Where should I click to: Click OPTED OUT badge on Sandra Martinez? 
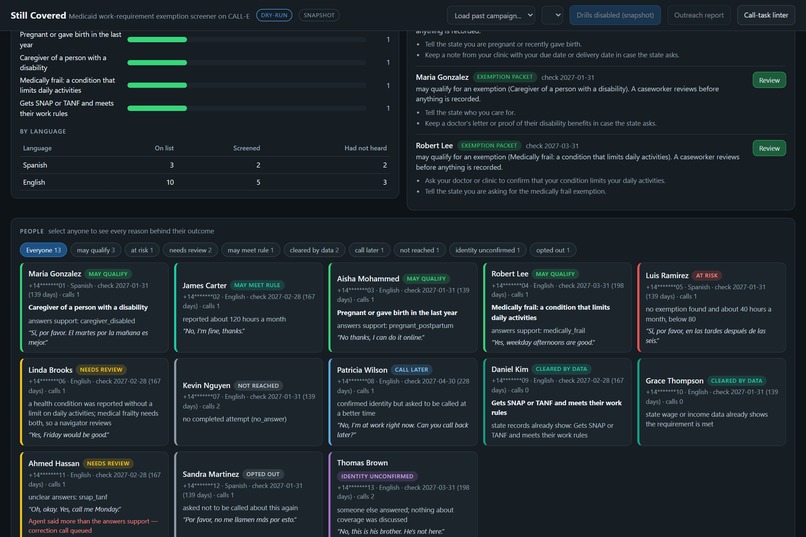[263, 474]
